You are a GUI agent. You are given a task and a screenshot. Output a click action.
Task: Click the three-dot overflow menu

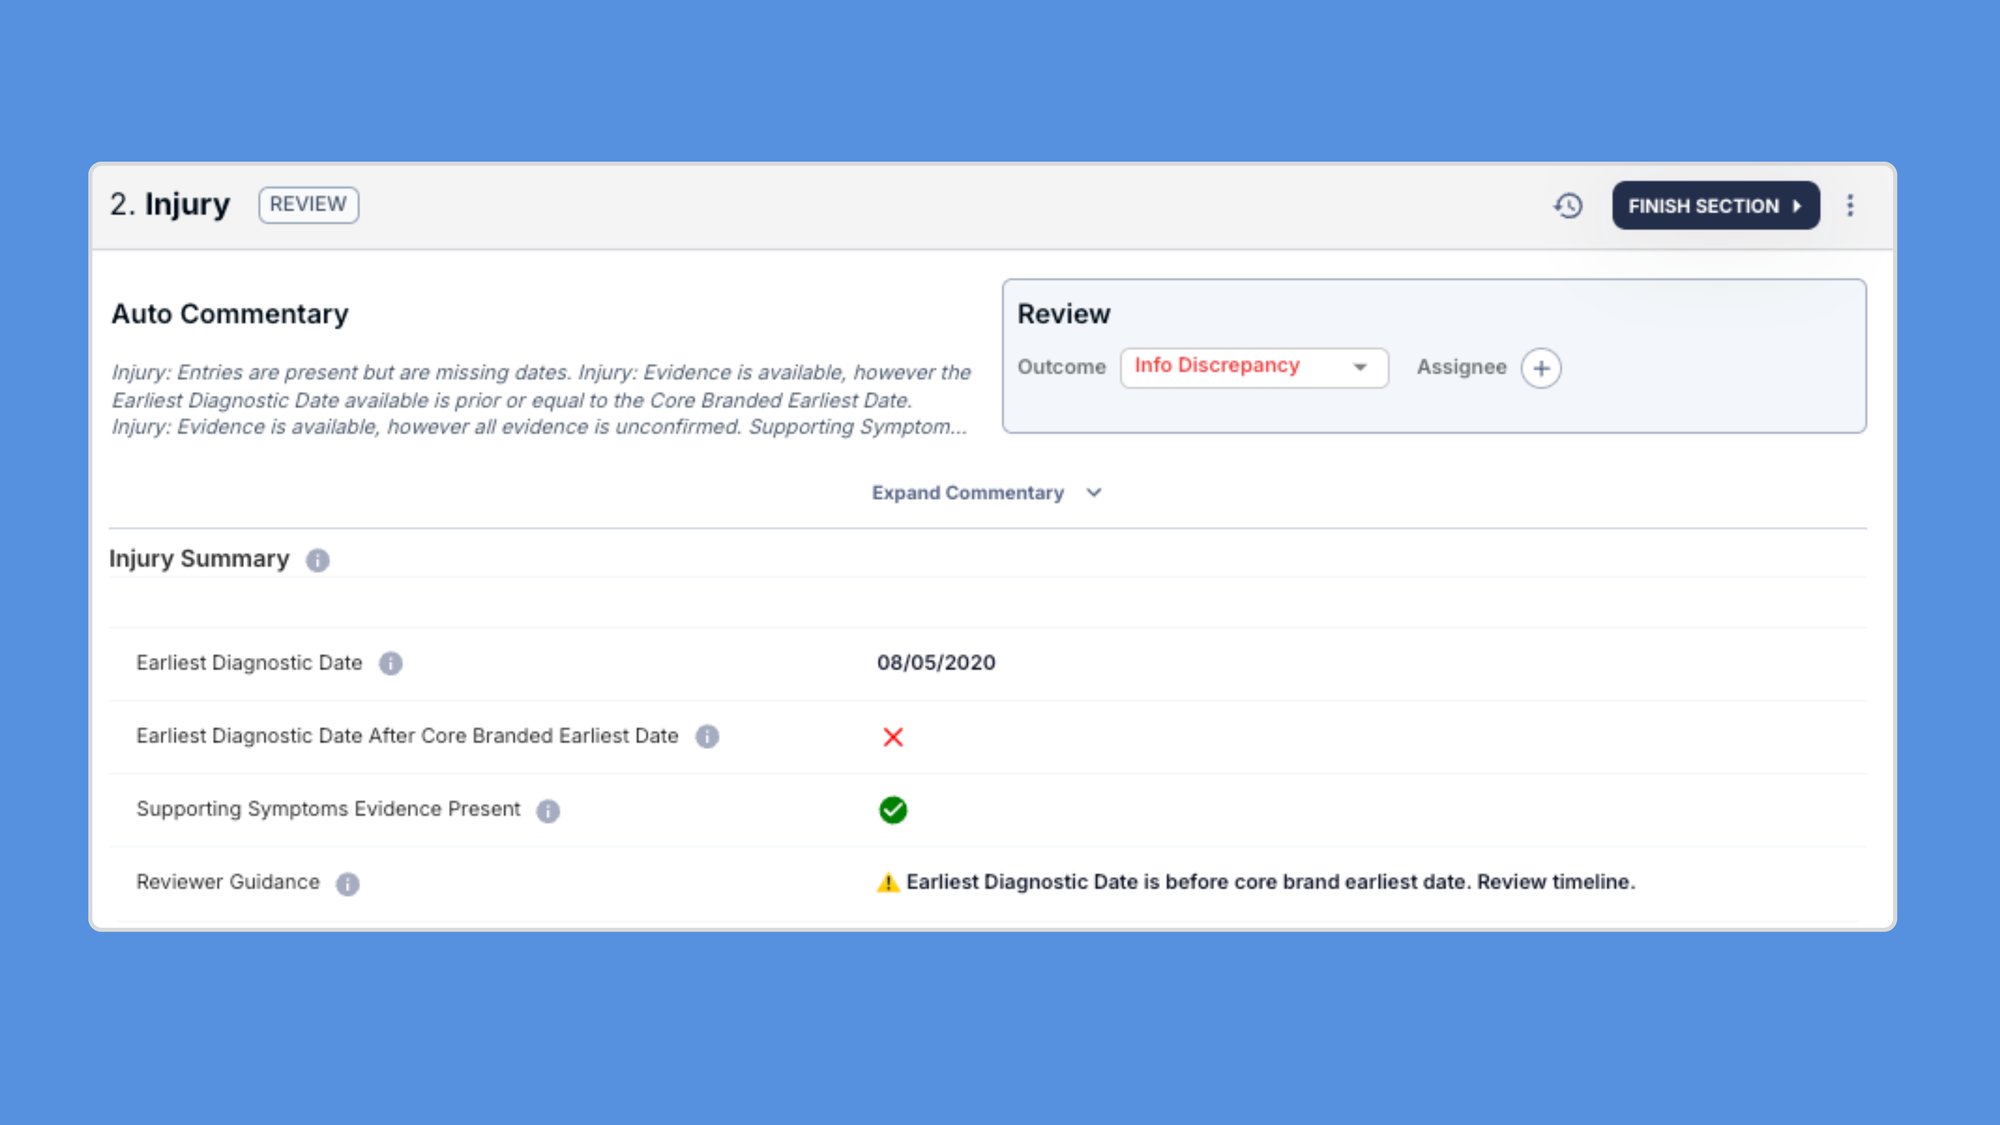(x=1851, y=206)
